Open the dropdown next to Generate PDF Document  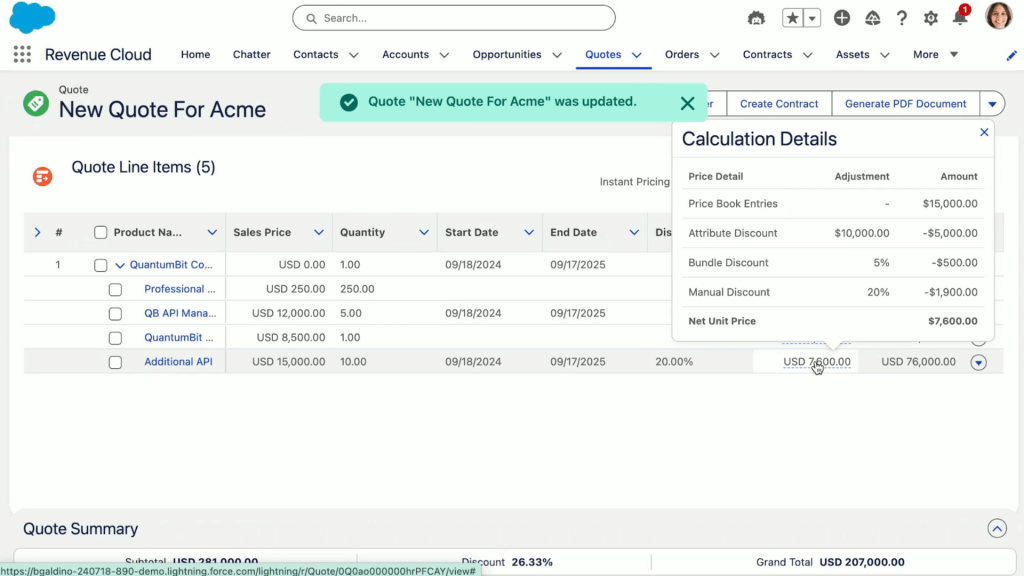(x=993, y=103)
